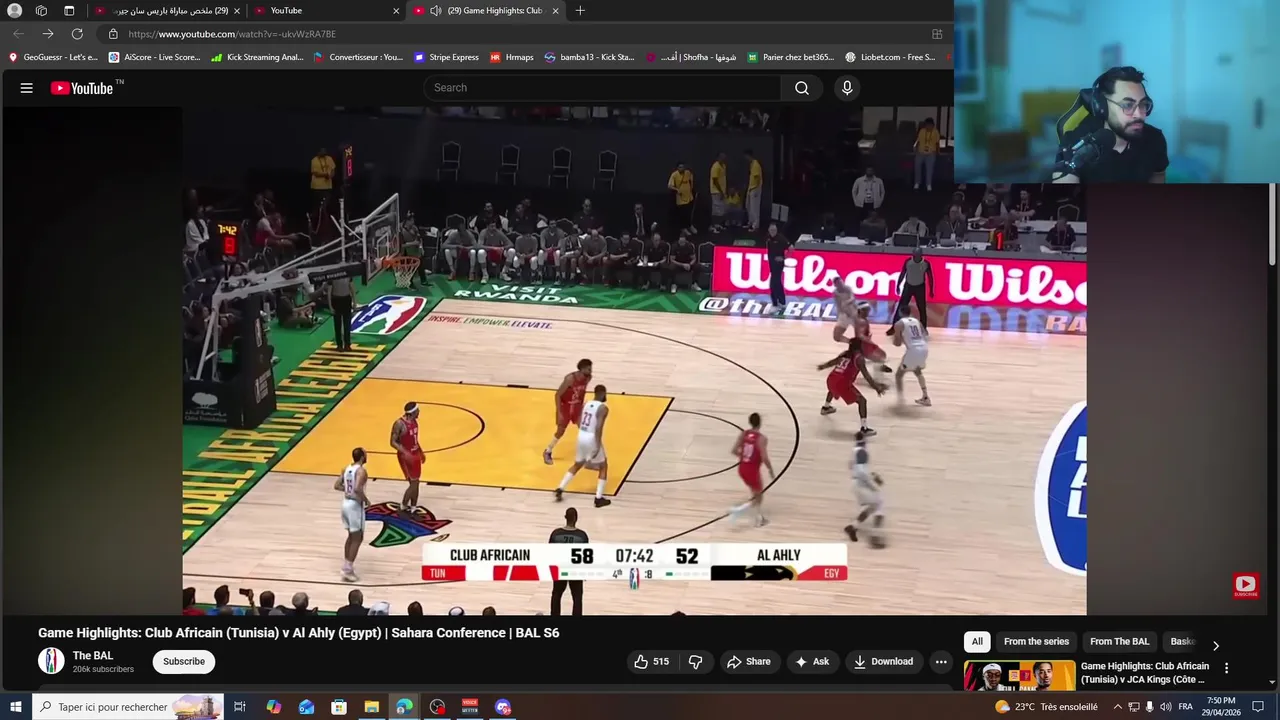This screenshot has width=1280, height=720.
Task: Open the Windows Start menu
Action: point(15,707)
